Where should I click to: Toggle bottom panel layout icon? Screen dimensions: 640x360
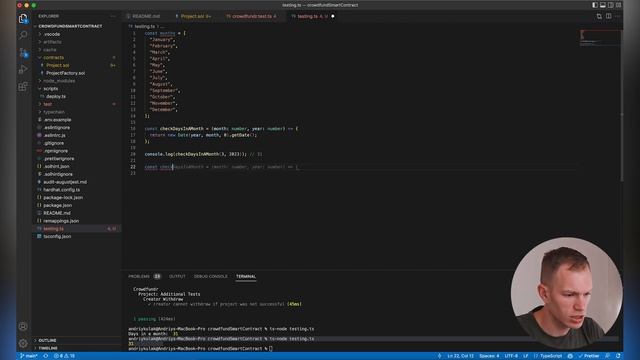pyautogui.click(x=602, y=5)
